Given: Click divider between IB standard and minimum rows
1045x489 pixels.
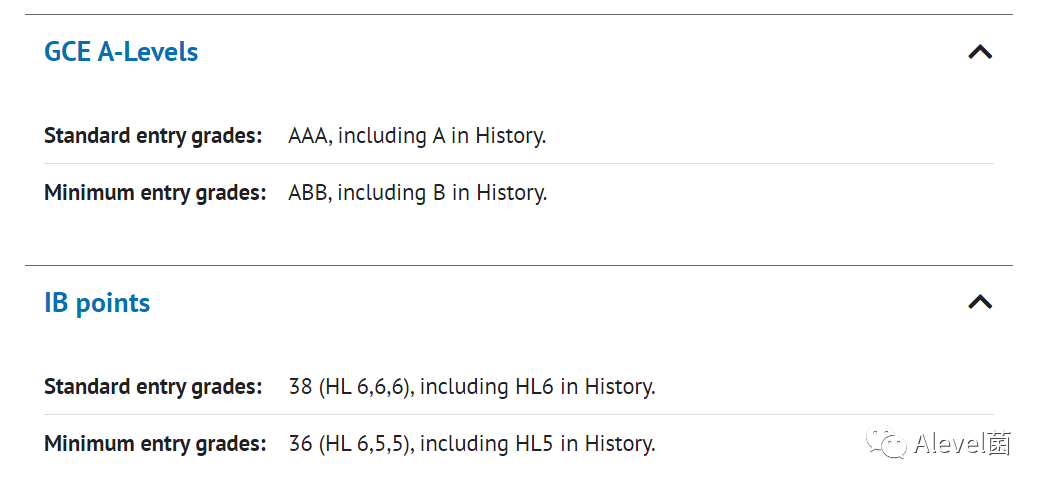Looking at the screenshot, I should (519, 414).
